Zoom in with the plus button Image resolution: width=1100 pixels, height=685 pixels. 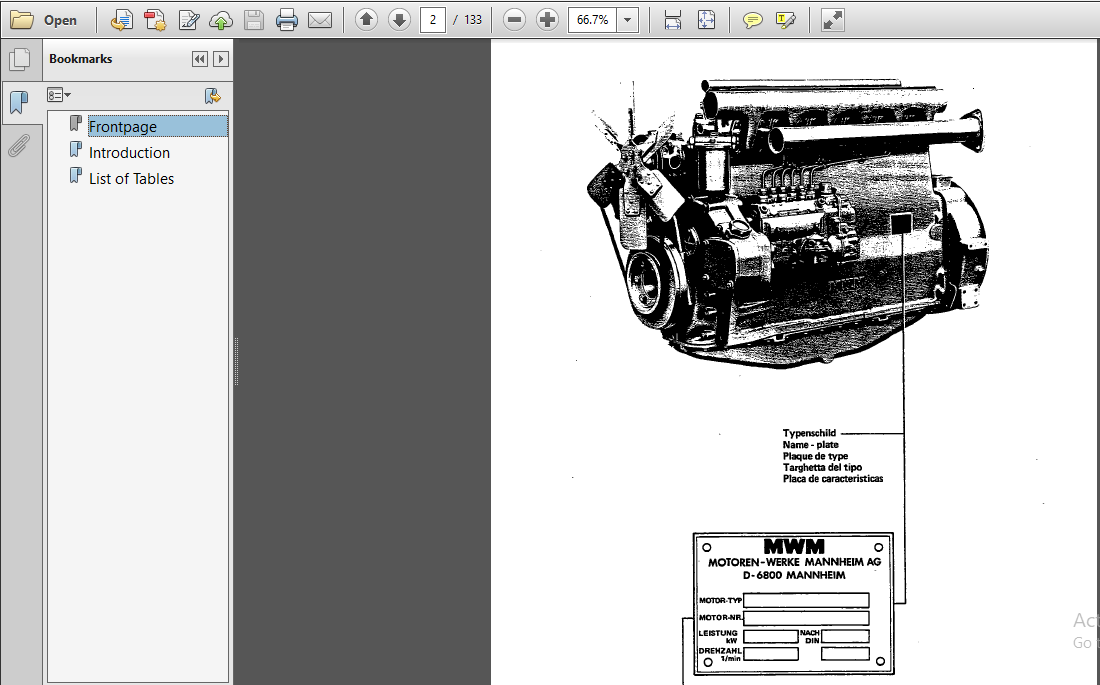tap(547, 20)
